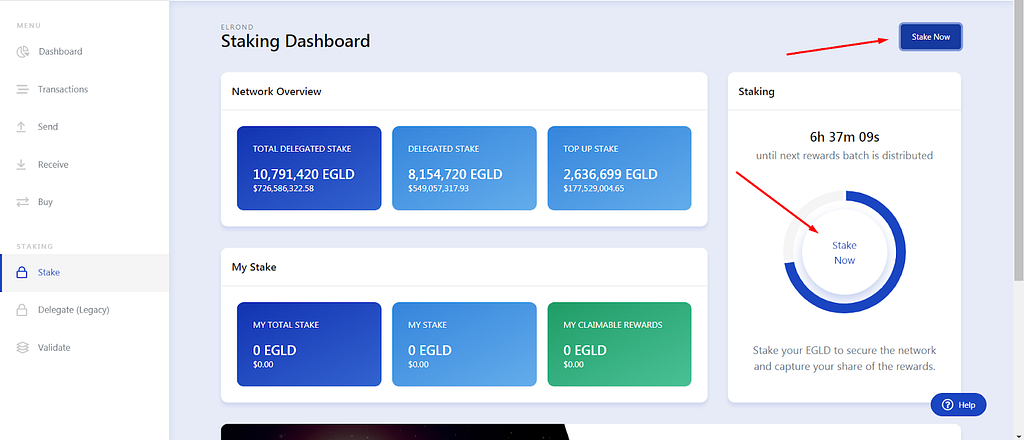Click the My Total Stake card
Image resolution: width=1024 pixels, height=440 pixels.
click(309, 344)
